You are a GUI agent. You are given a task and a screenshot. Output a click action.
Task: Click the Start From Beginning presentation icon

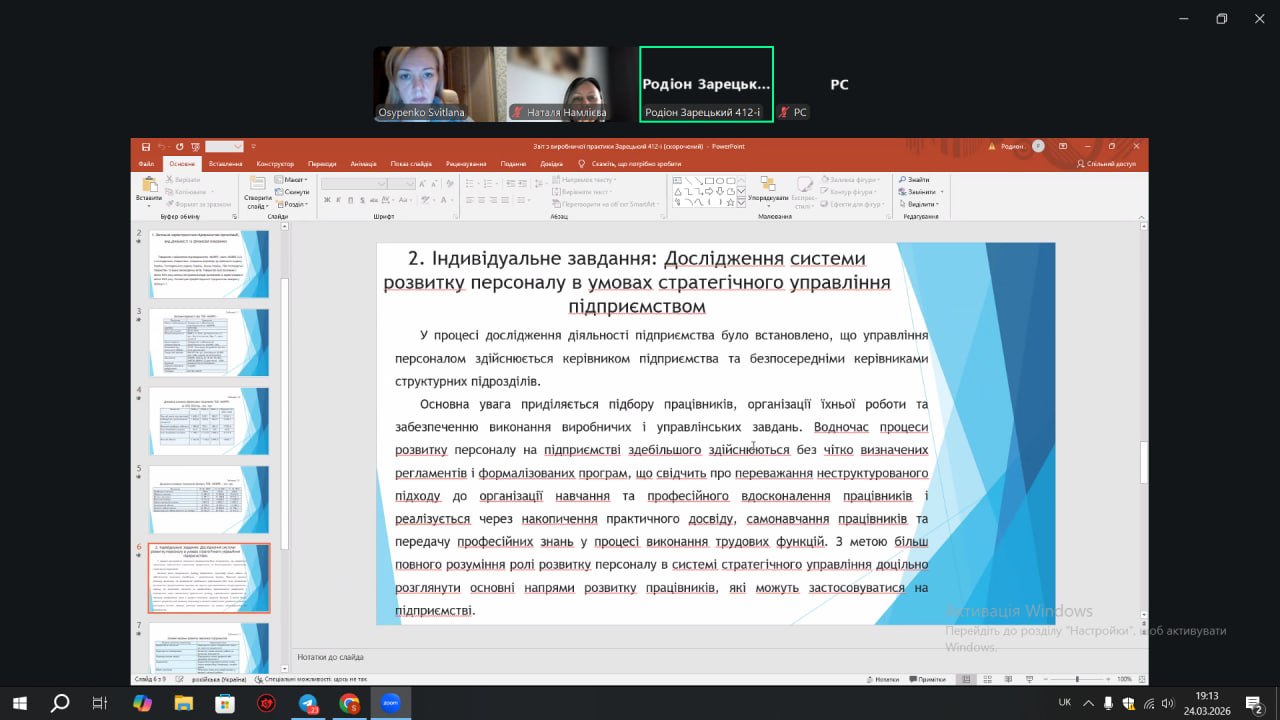click(195, 146)
